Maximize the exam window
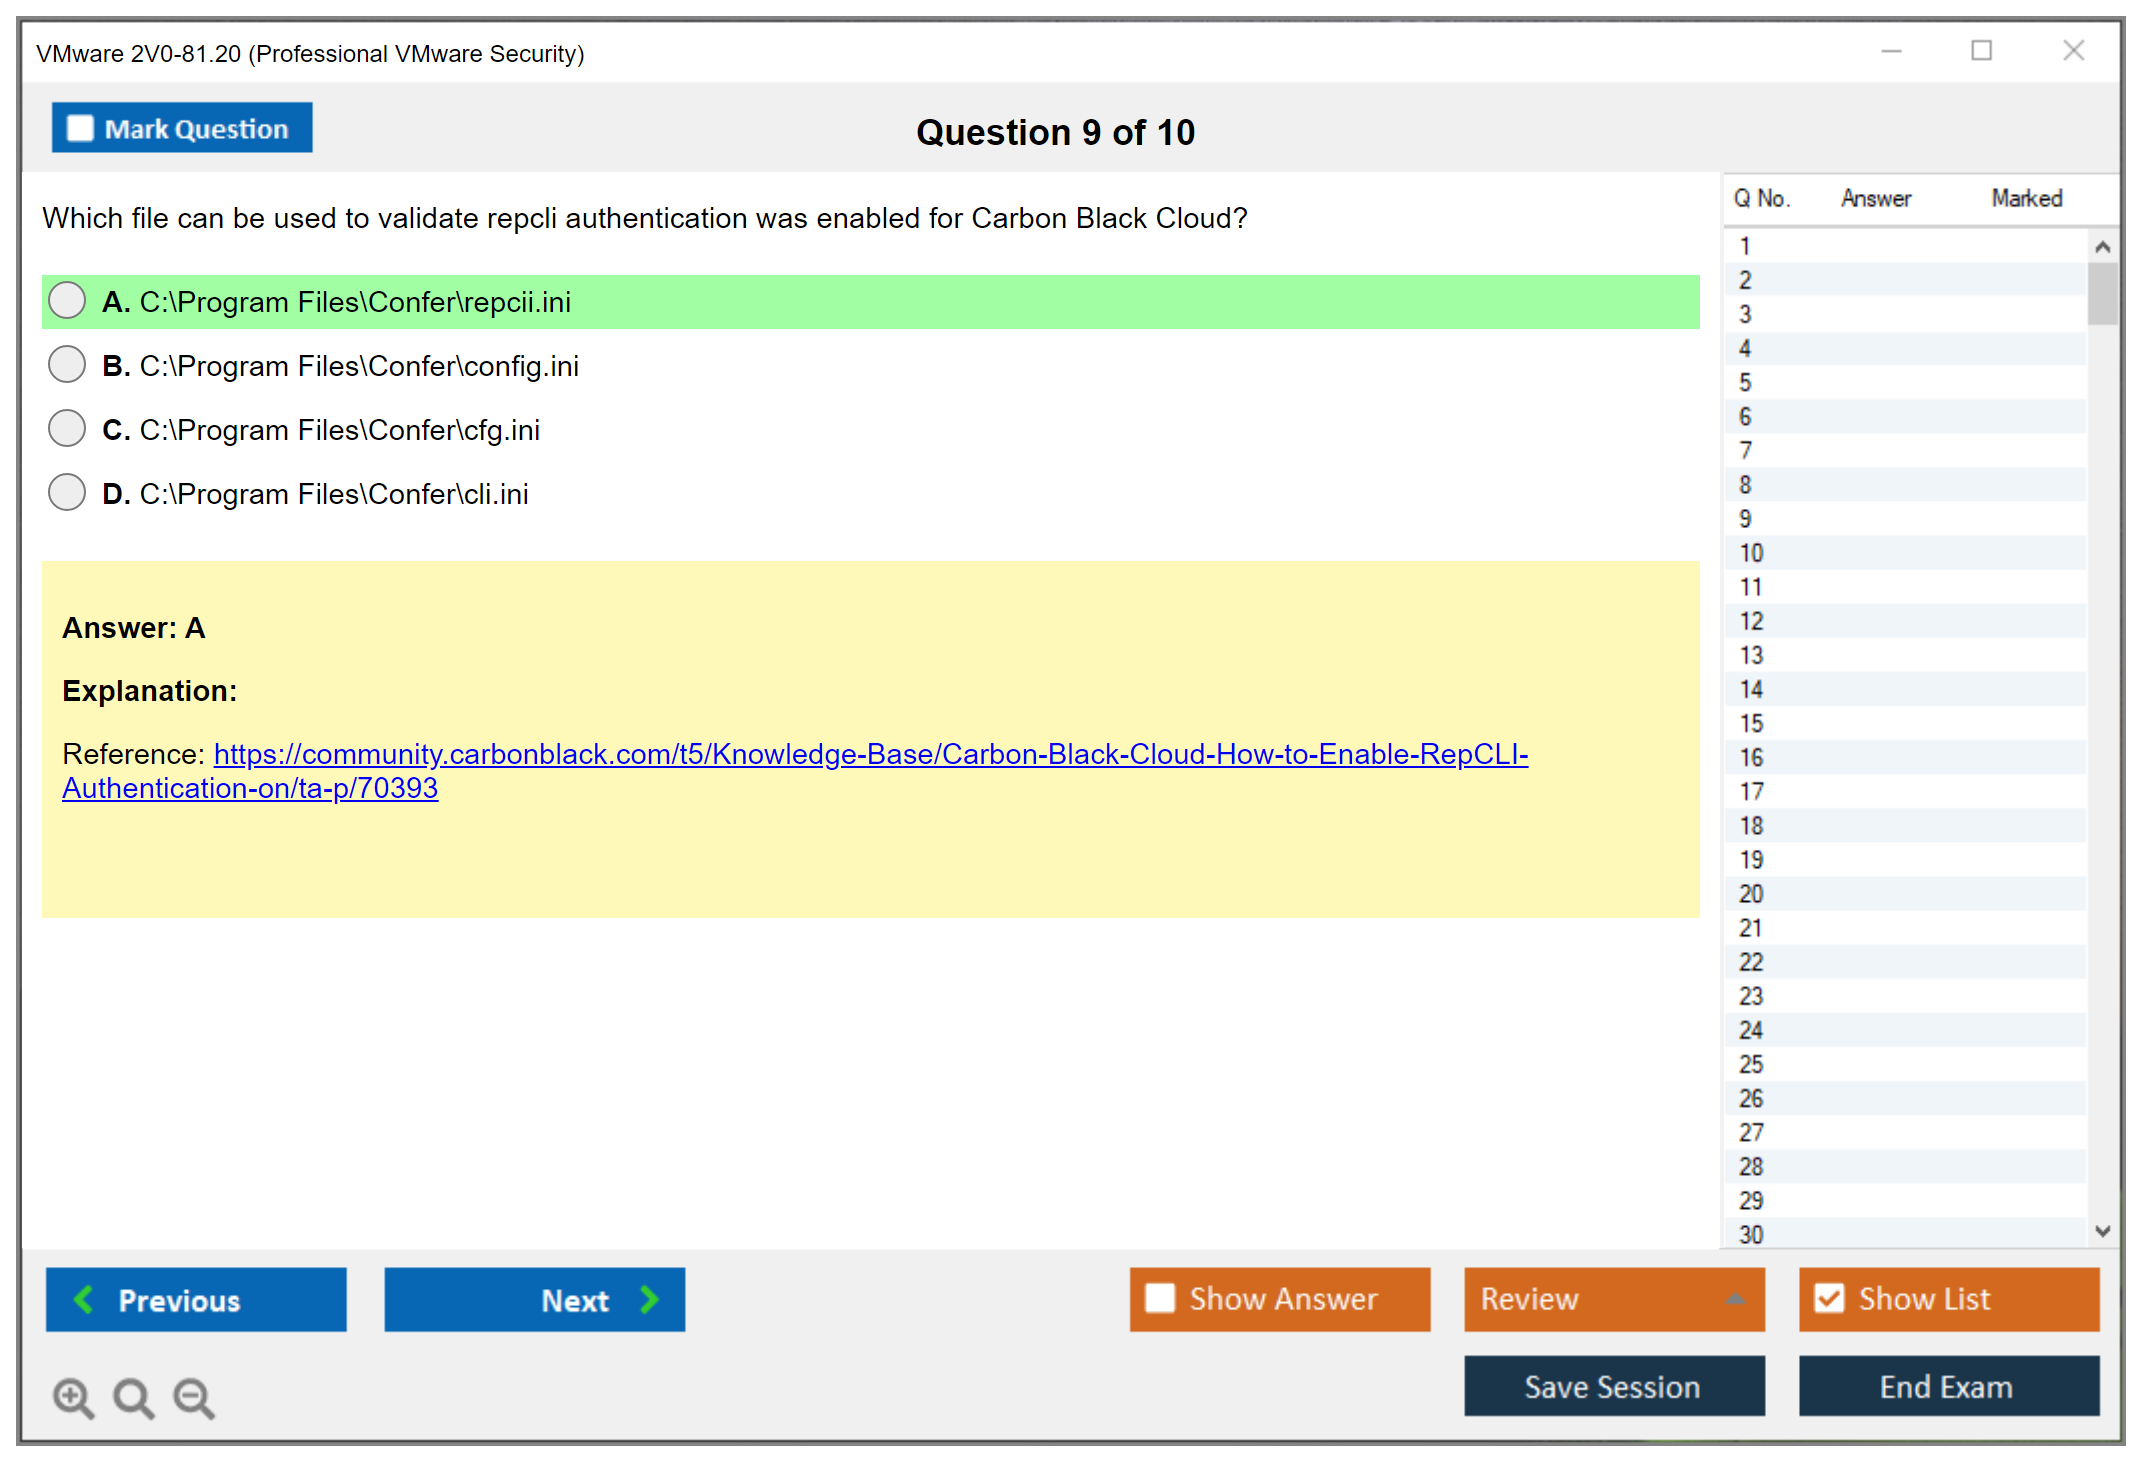 1981,51
